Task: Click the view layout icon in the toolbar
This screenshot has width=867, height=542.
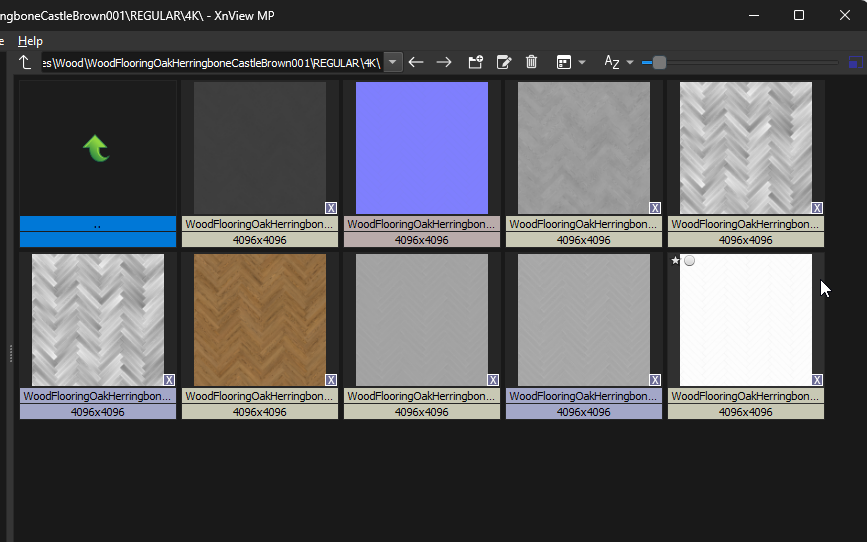Action: (563, 62)
